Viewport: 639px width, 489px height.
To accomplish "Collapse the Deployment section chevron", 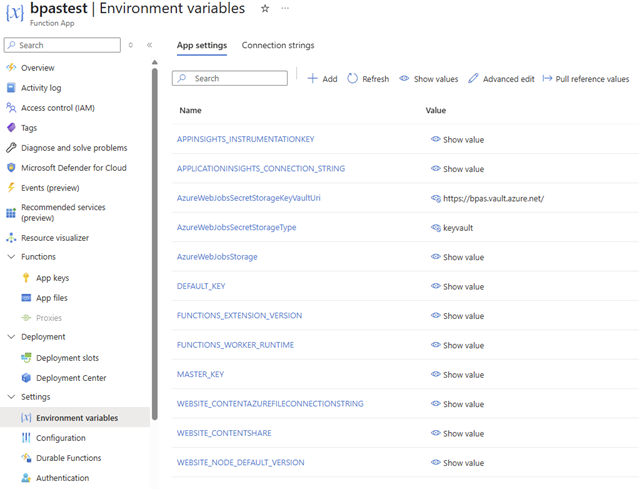I will click(11, 337).
